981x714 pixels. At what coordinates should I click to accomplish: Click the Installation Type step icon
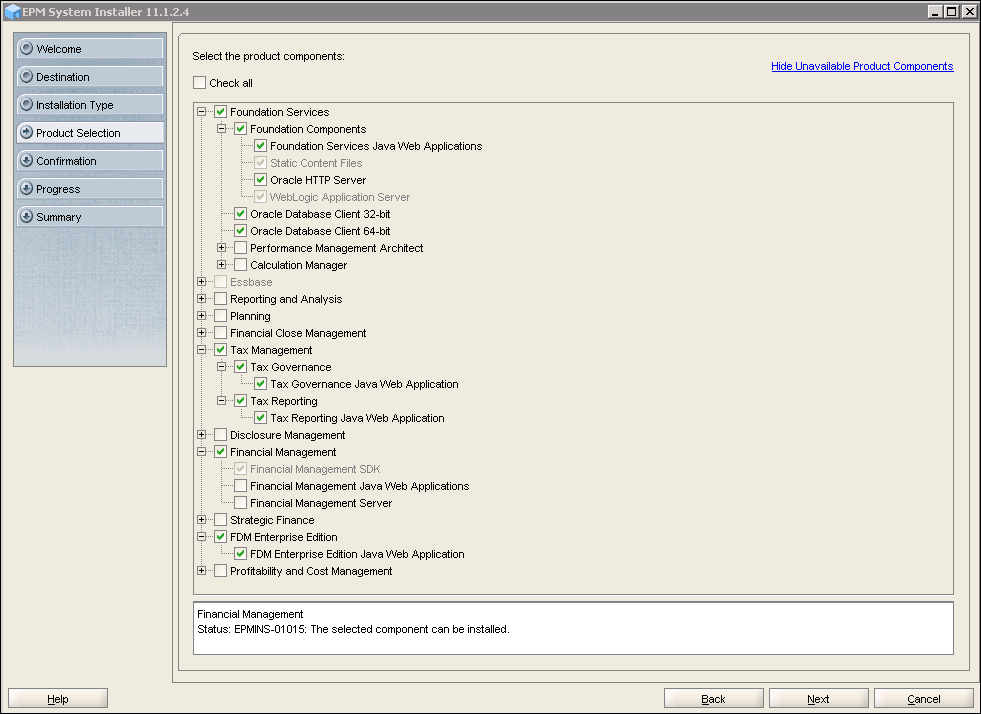(26, 105)
